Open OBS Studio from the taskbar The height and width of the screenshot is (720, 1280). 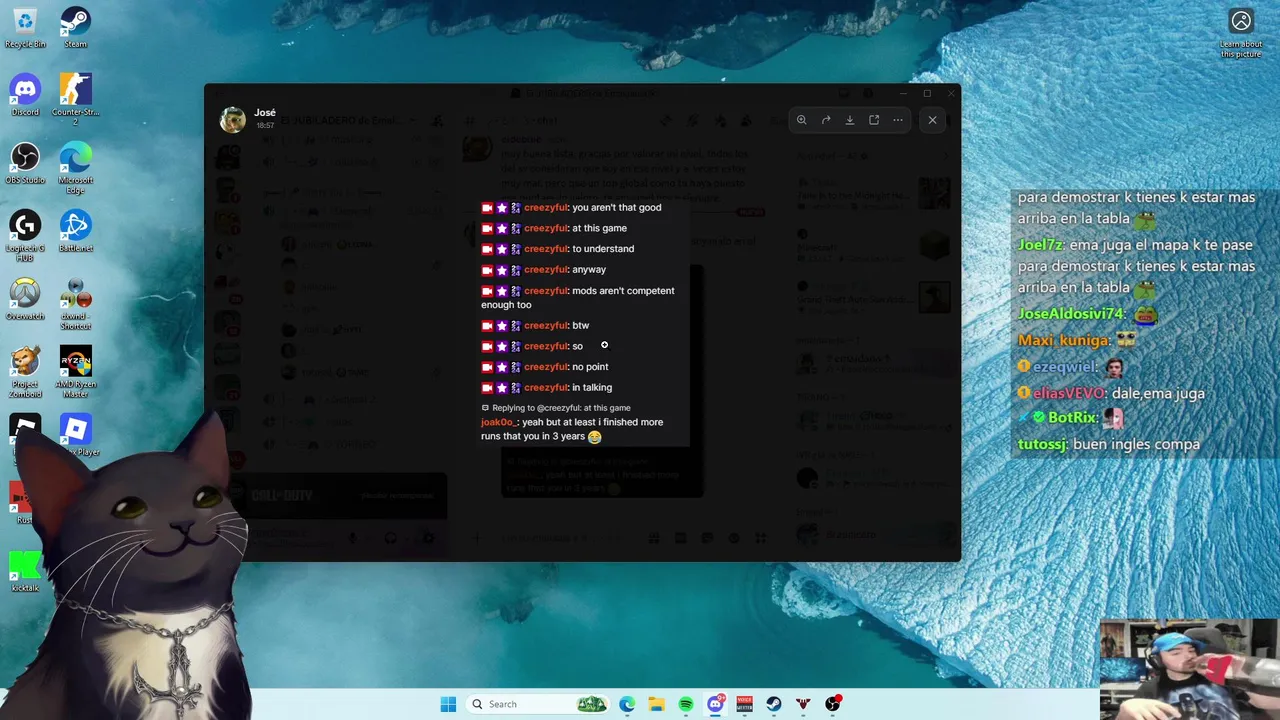point(832,704)
